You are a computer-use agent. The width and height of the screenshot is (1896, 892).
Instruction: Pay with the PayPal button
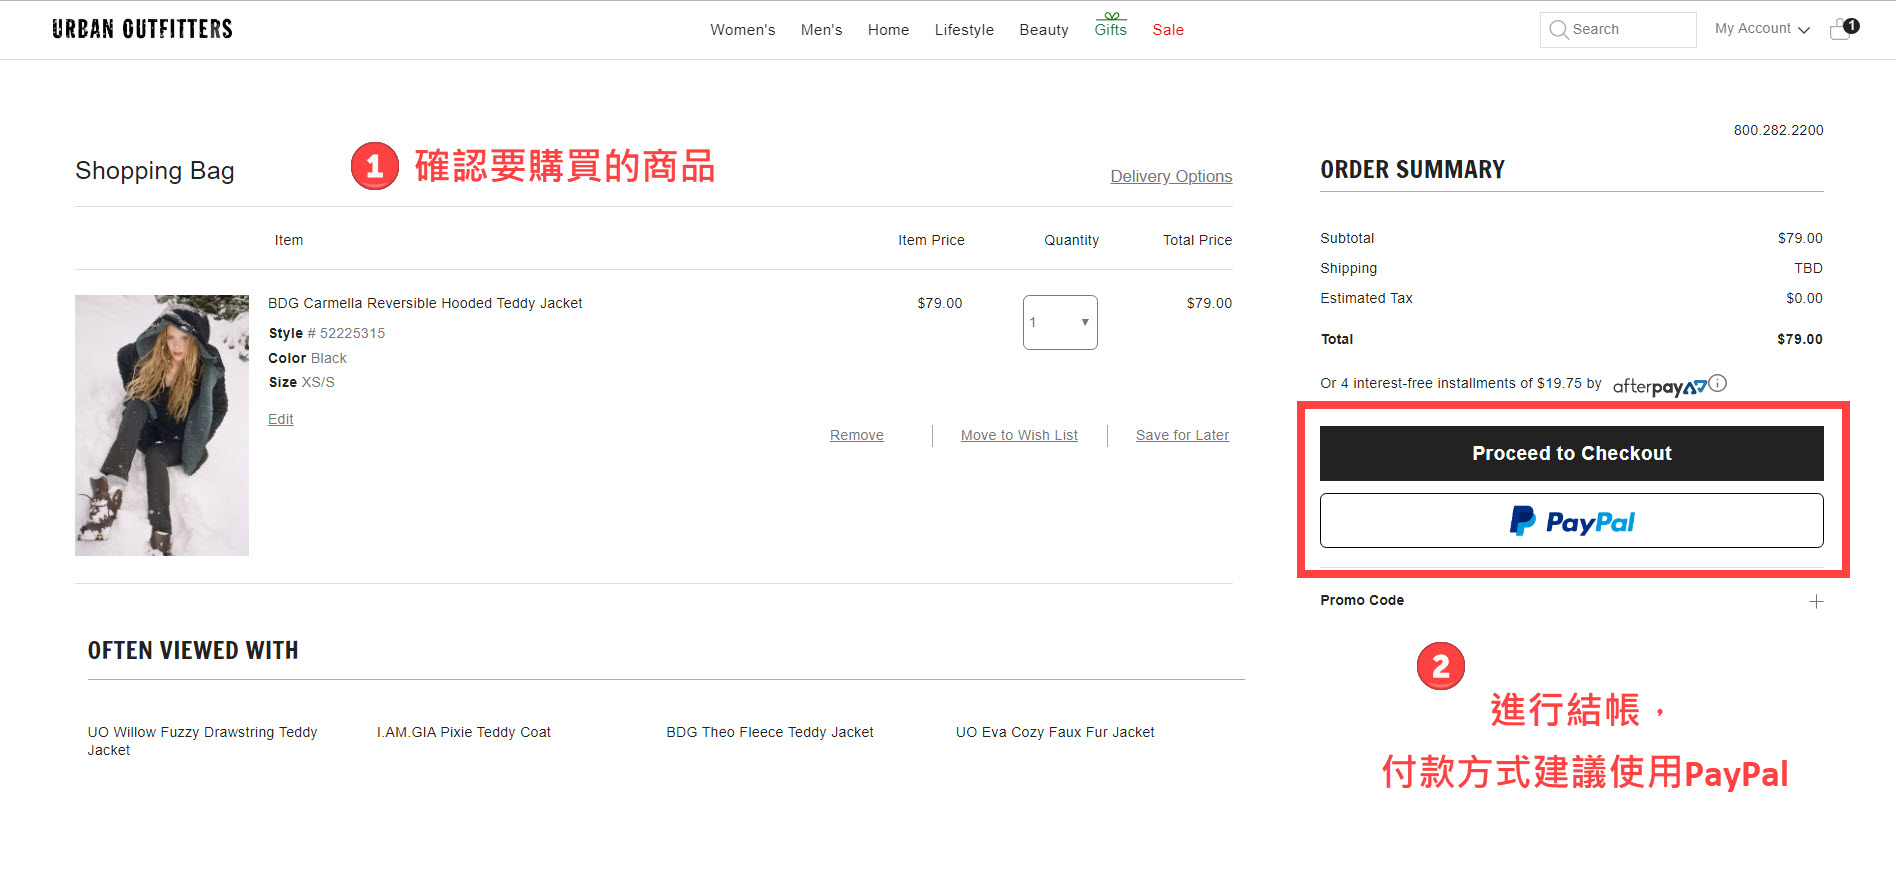click(x=1571, y=521)
